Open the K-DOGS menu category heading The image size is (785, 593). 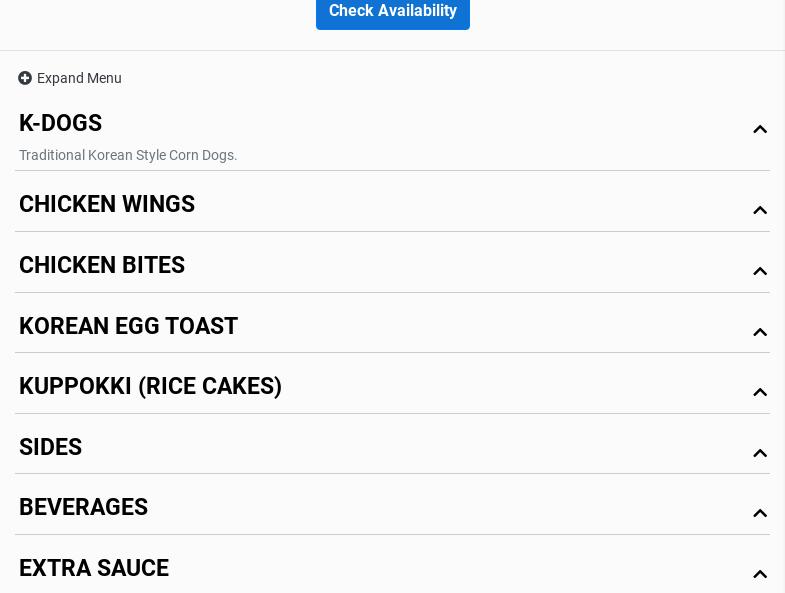pos(61,123)
